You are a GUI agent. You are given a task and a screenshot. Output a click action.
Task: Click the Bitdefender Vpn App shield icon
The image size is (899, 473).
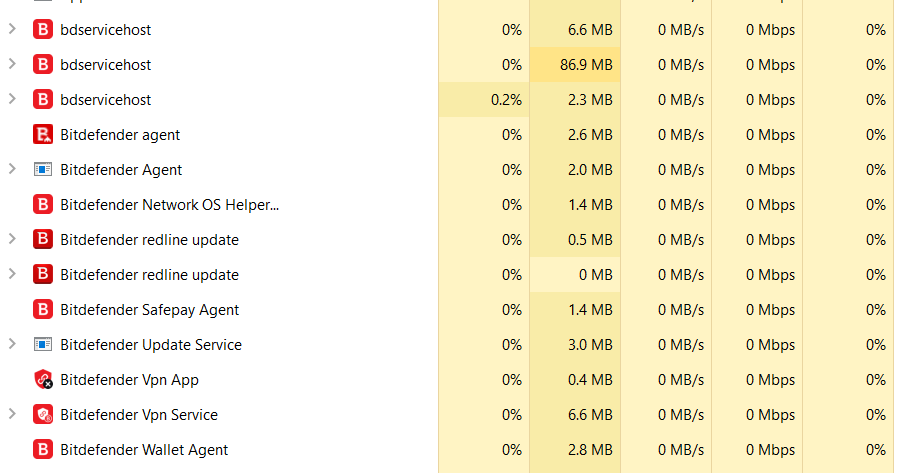(43, 380)
